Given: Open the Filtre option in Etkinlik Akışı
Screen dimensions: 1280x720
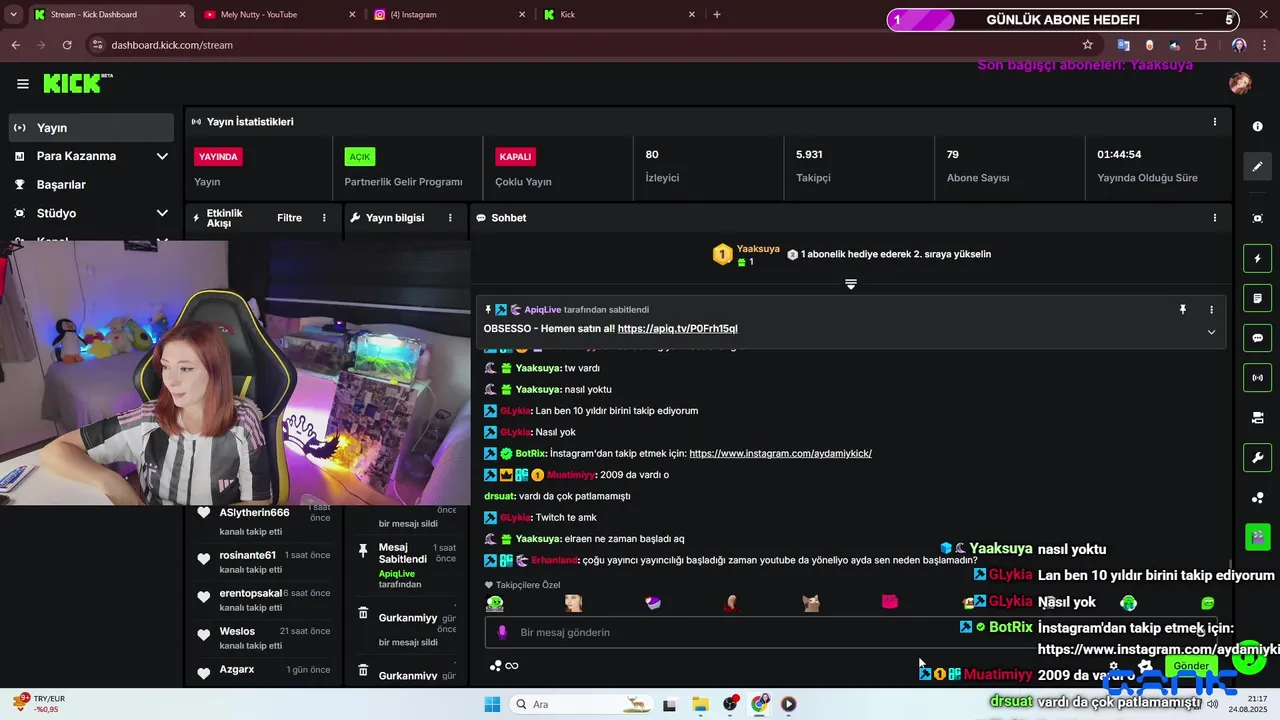Looking at the screenshot, I should 289,218.
